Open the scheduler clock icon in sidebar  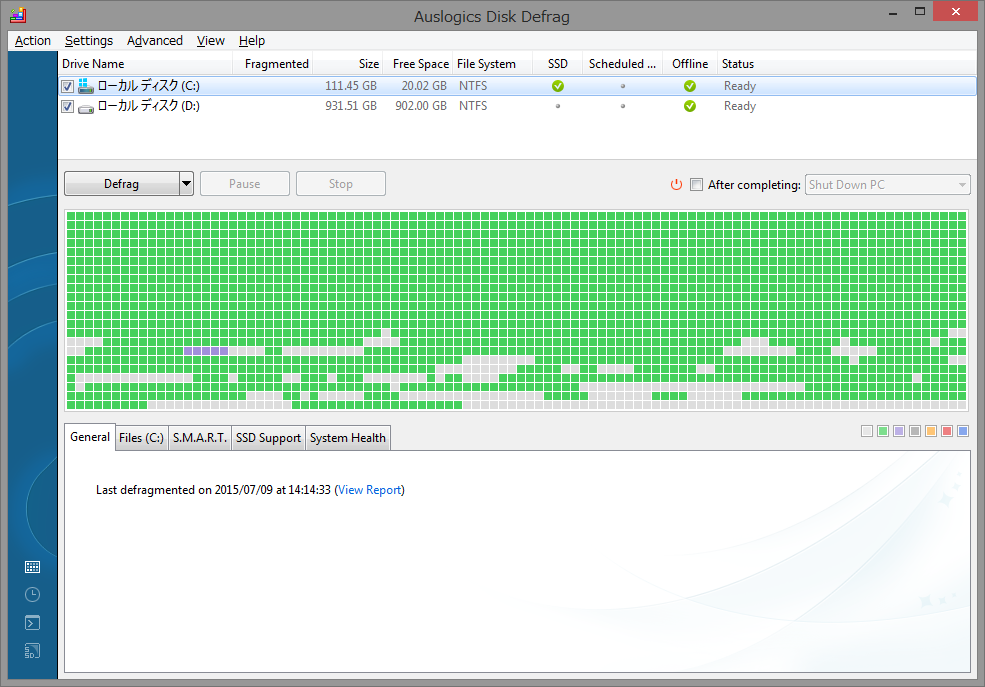(32, 594)
